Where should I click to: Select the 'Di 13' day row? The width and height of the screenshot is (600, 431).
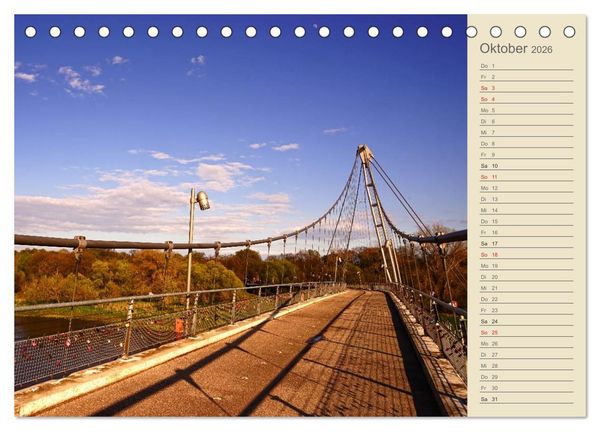(x=527, y=199)
